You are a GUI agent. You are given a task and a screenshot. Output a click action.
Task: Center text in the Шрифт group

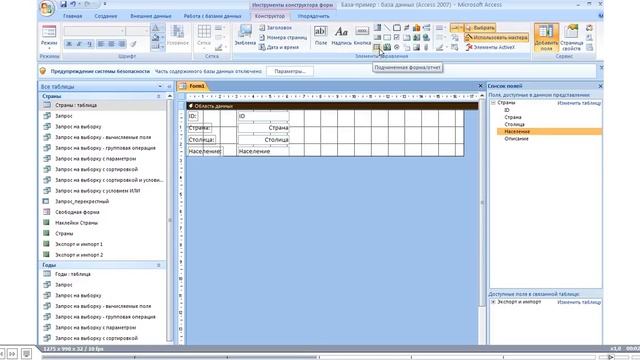pyautogui.click(x=111, y=44)
